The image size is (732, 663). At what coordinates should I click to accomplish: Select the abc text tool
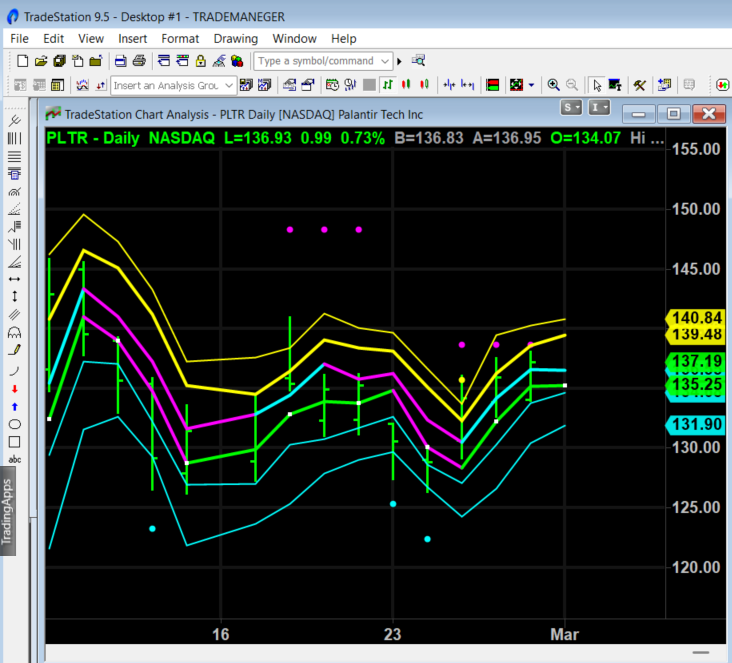pyautogui.click(x=14, y=459)
